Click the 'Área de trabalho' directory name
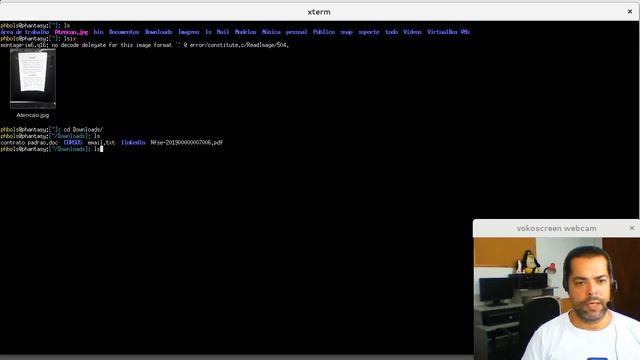Image resolution: width=640 pixels, height=360 pixels. pyautogui.click(x=25, y=32)
